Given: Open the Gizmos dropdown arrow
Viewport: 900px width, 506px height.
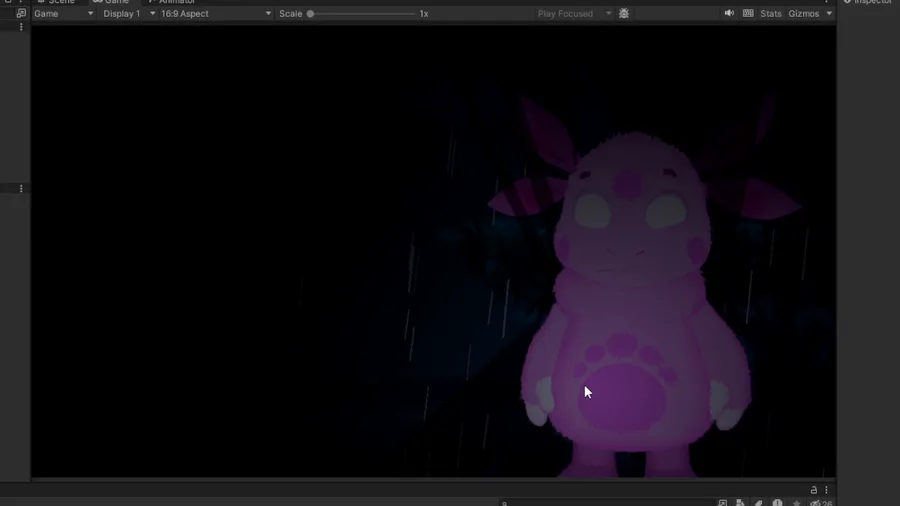Looking at the screenshot, I should pyautogui.click(x=829, y=14).
